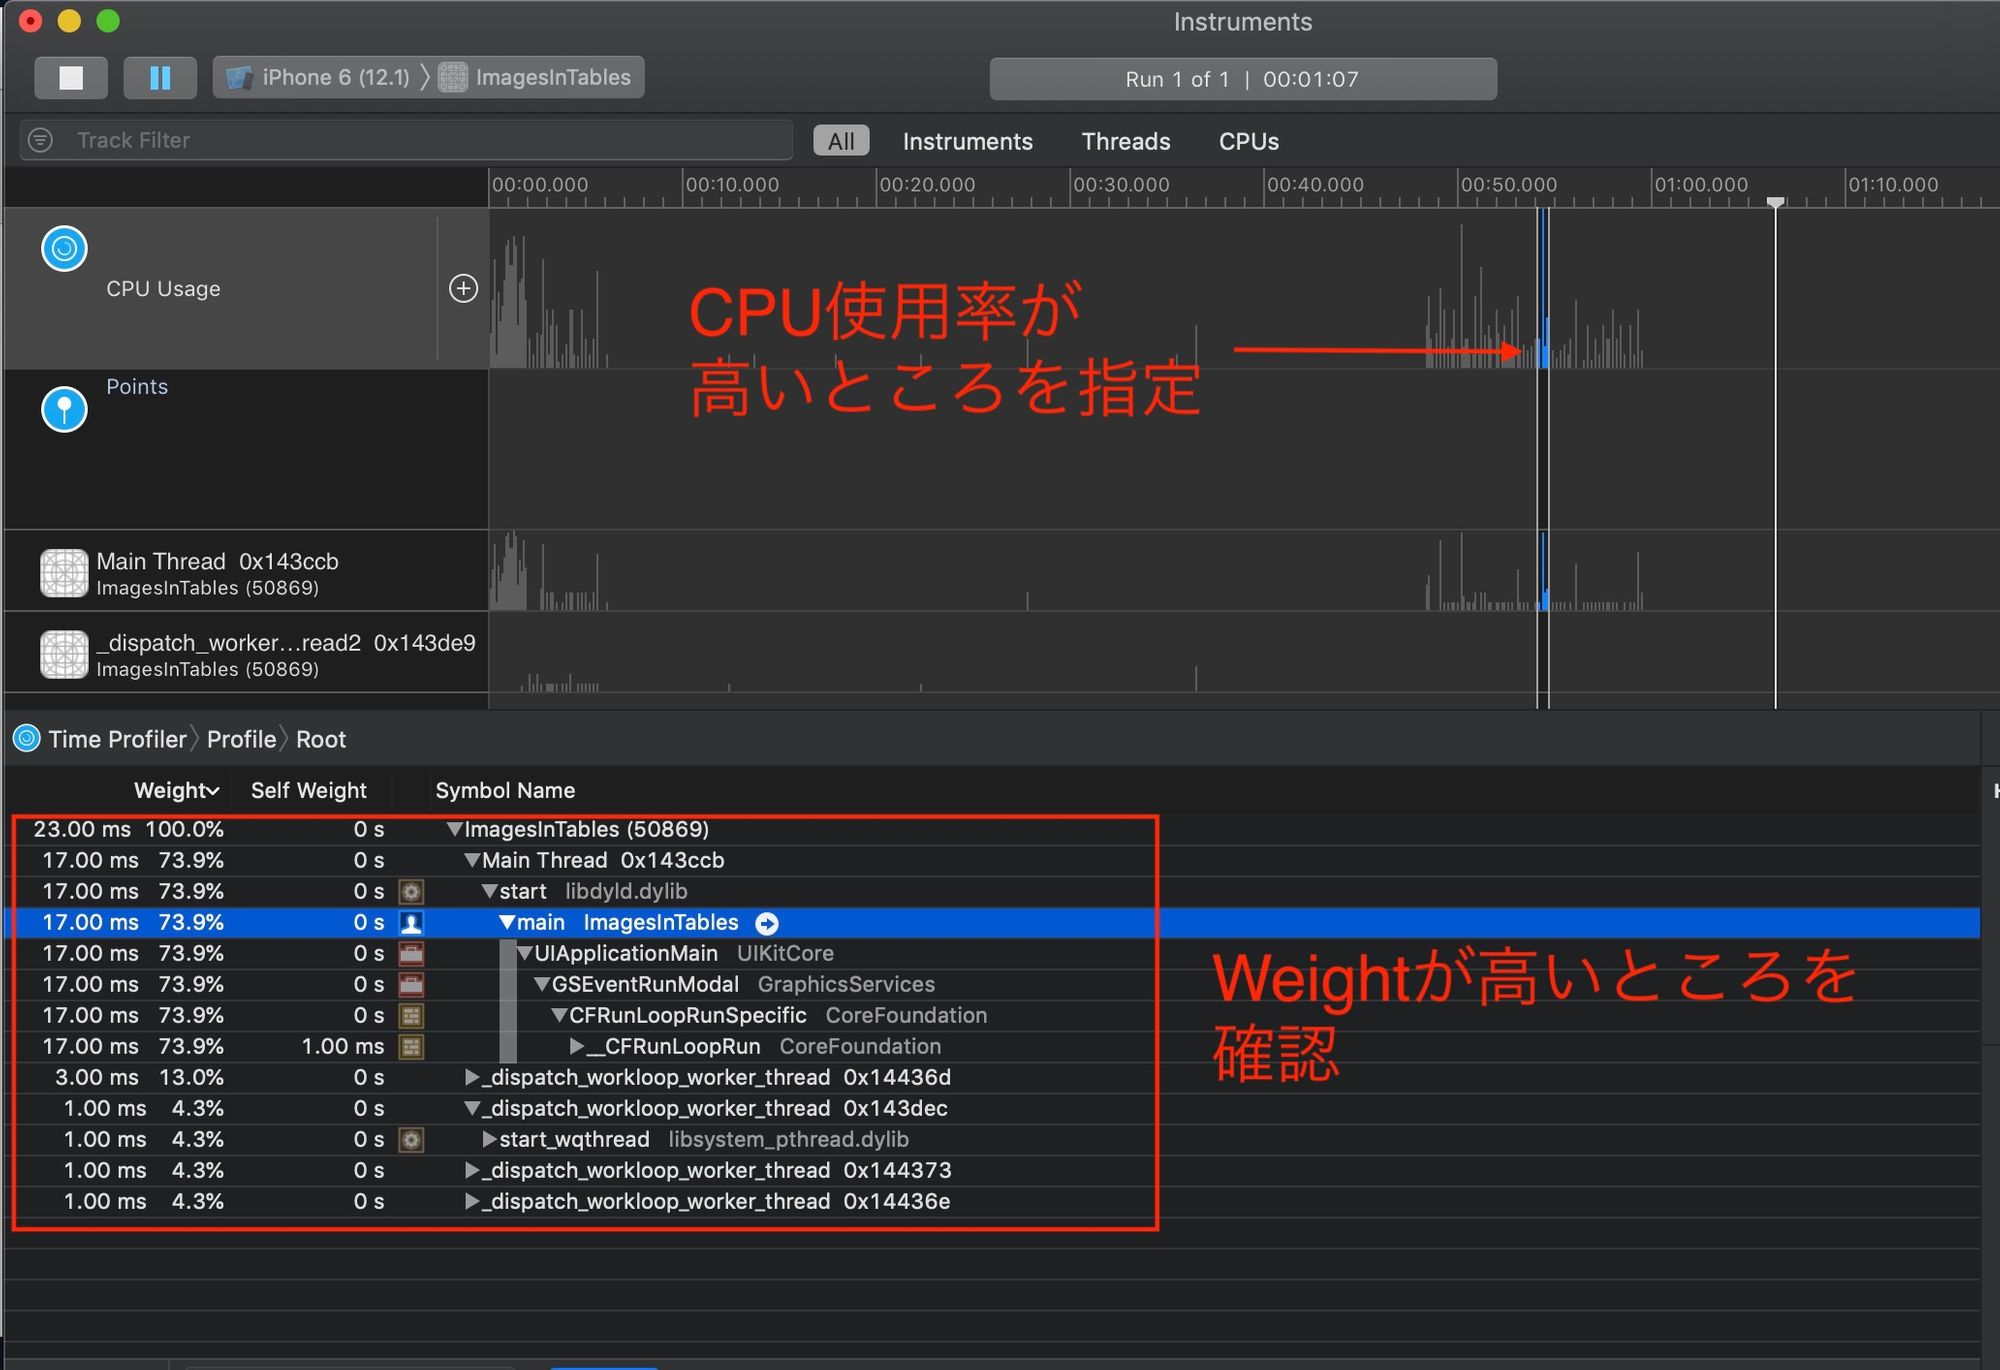
Task: Select the All track filter
Action: tap(841, 141)
